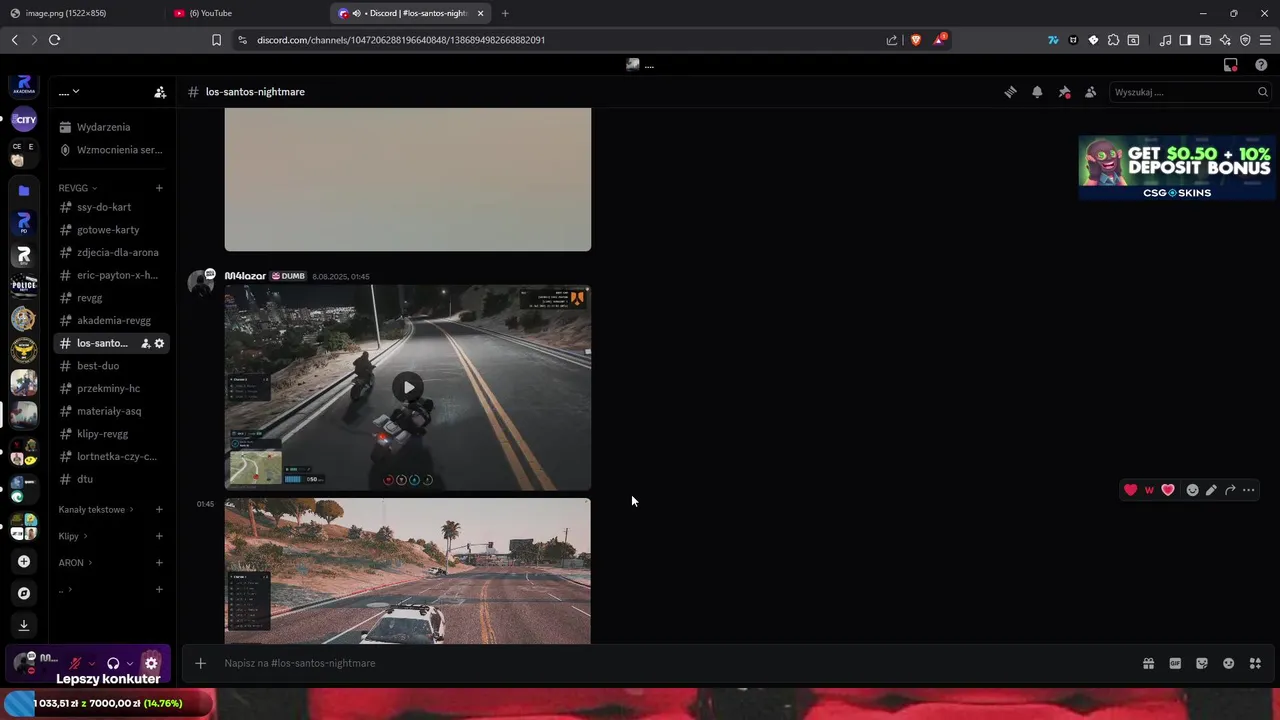Open the Discord help question mark
The height and width of the screenshot is (720, 1280).
pyautogui.click(x=1261, y=65)
